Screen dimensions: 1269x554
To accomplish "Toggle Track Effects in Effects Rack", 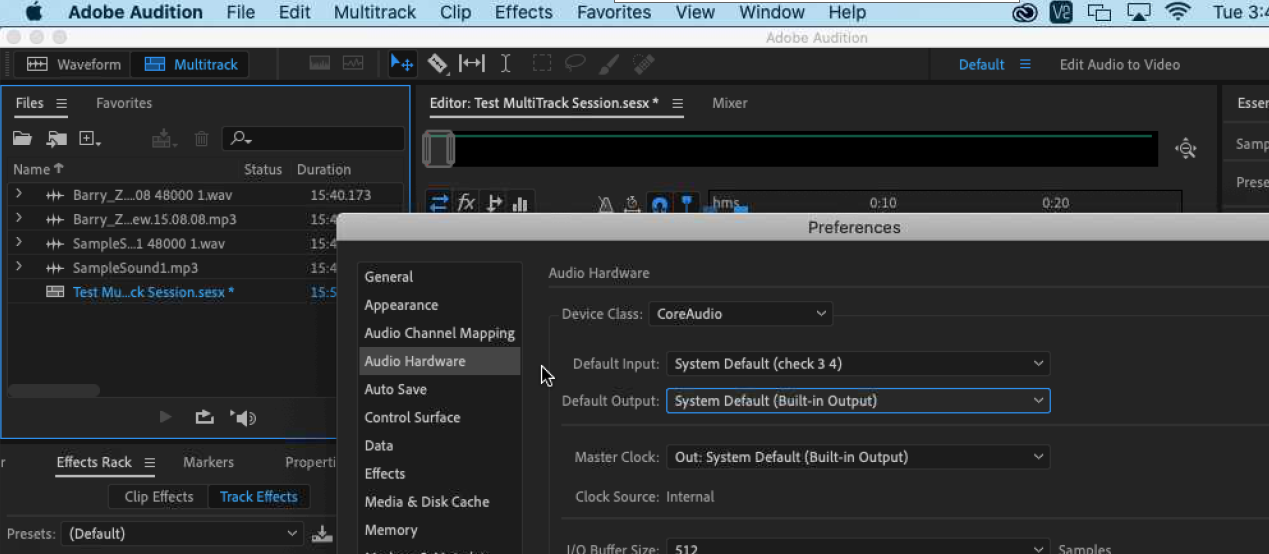I will pyautogui.click(x=258, y=497).
